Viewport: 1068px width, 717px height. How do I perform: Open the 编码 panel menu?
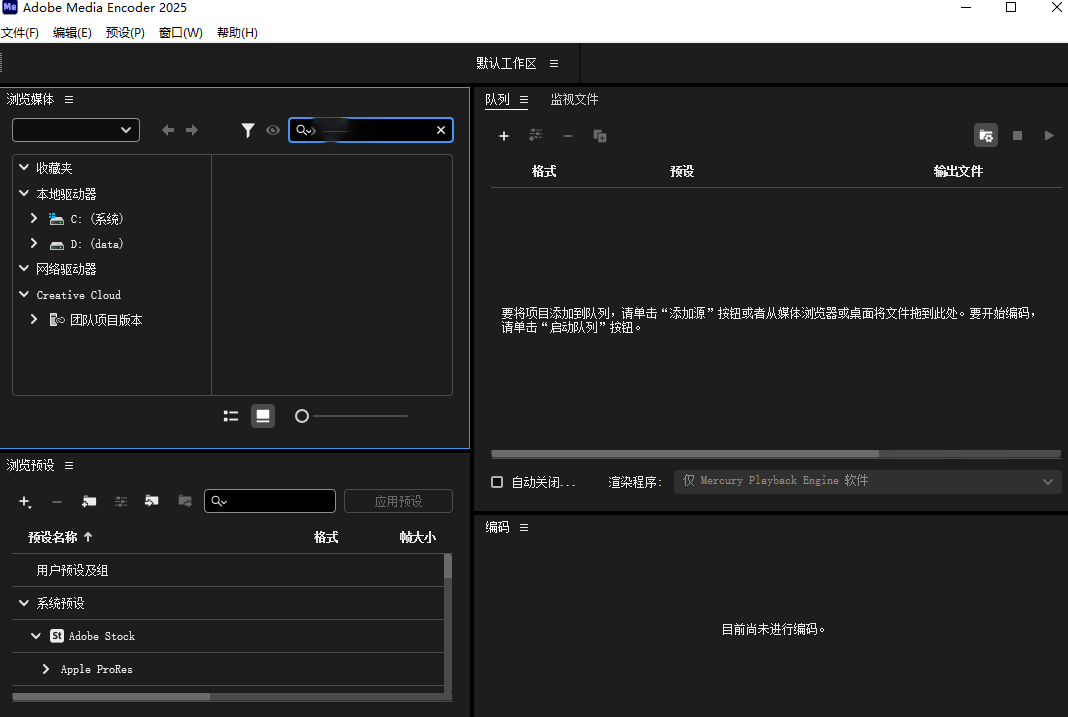524,528
